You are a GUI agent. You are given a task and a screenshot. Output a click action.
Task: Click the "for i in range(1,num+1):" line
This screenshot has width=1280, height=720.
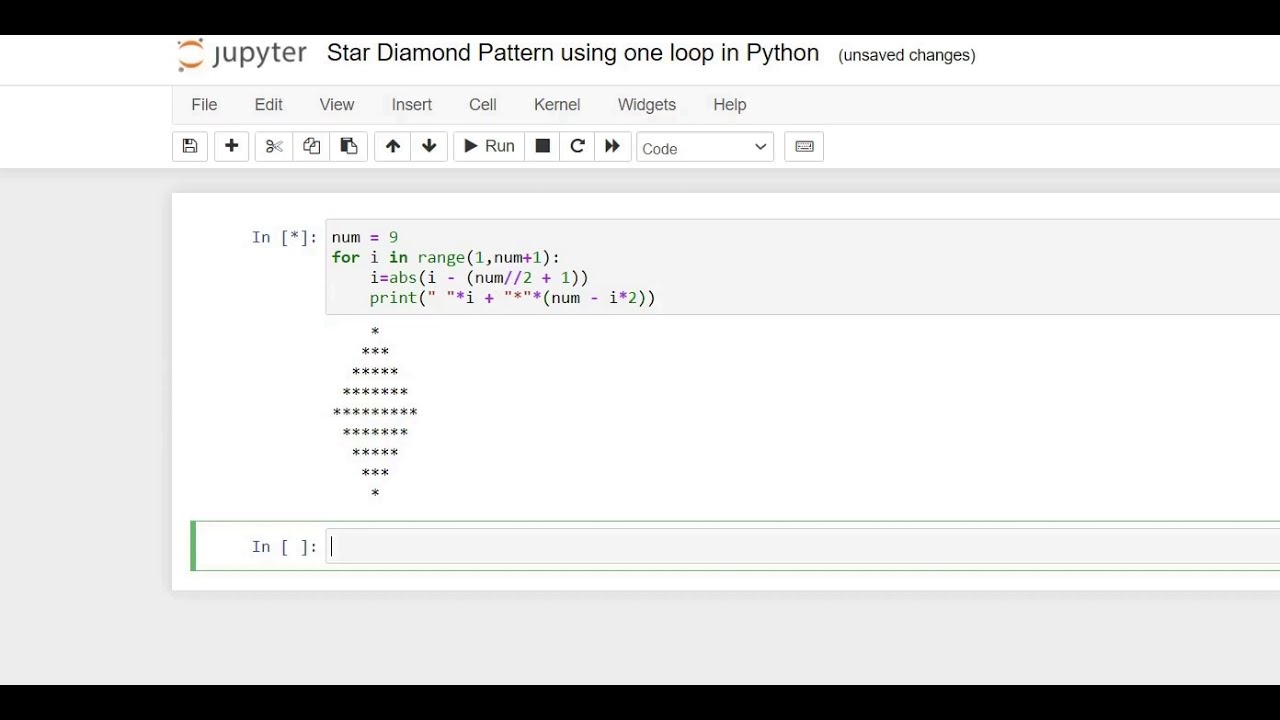pos(446,257)
